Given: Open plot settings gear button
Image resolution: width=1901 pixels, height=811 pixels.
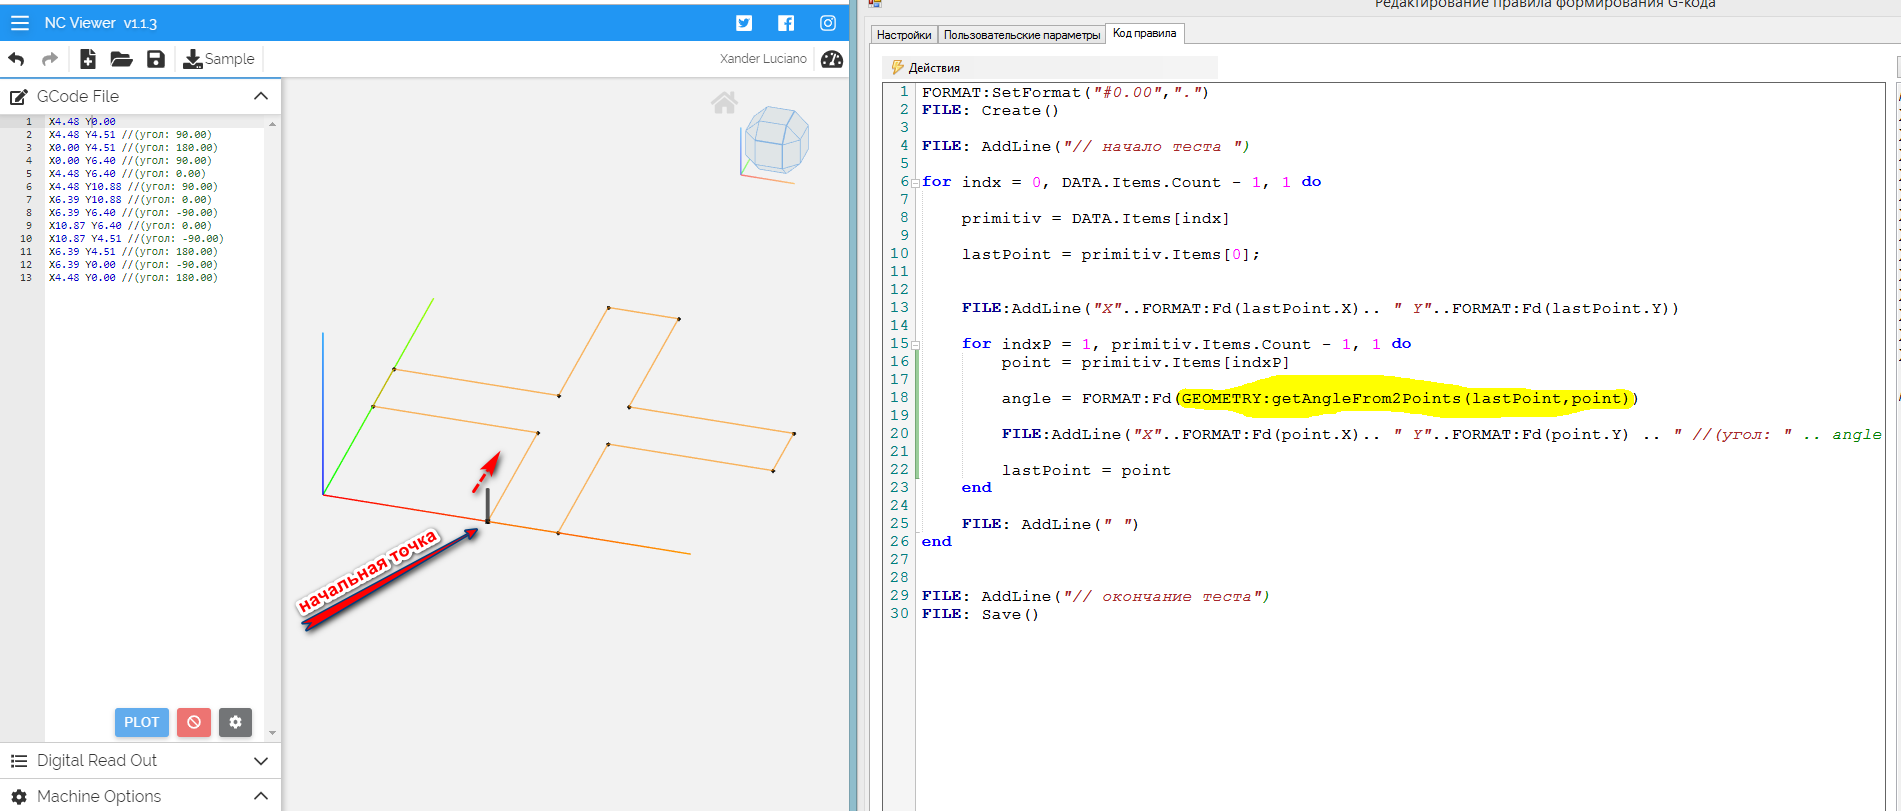Looking at the screenshot, I should point(235,722).
